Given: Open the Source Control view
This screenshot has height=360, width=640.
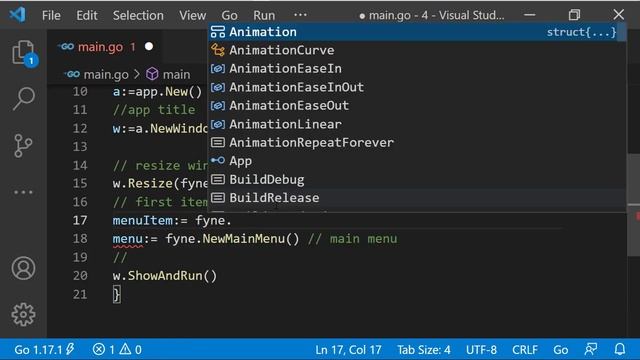Looking at the screenshot, I should point(23,145).
